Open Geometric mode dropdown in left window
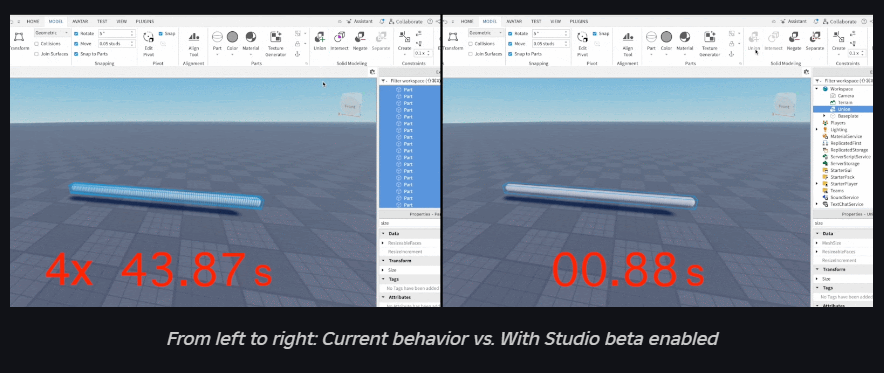Viewport: 884px width, 373px height. [x=52, y=33]
